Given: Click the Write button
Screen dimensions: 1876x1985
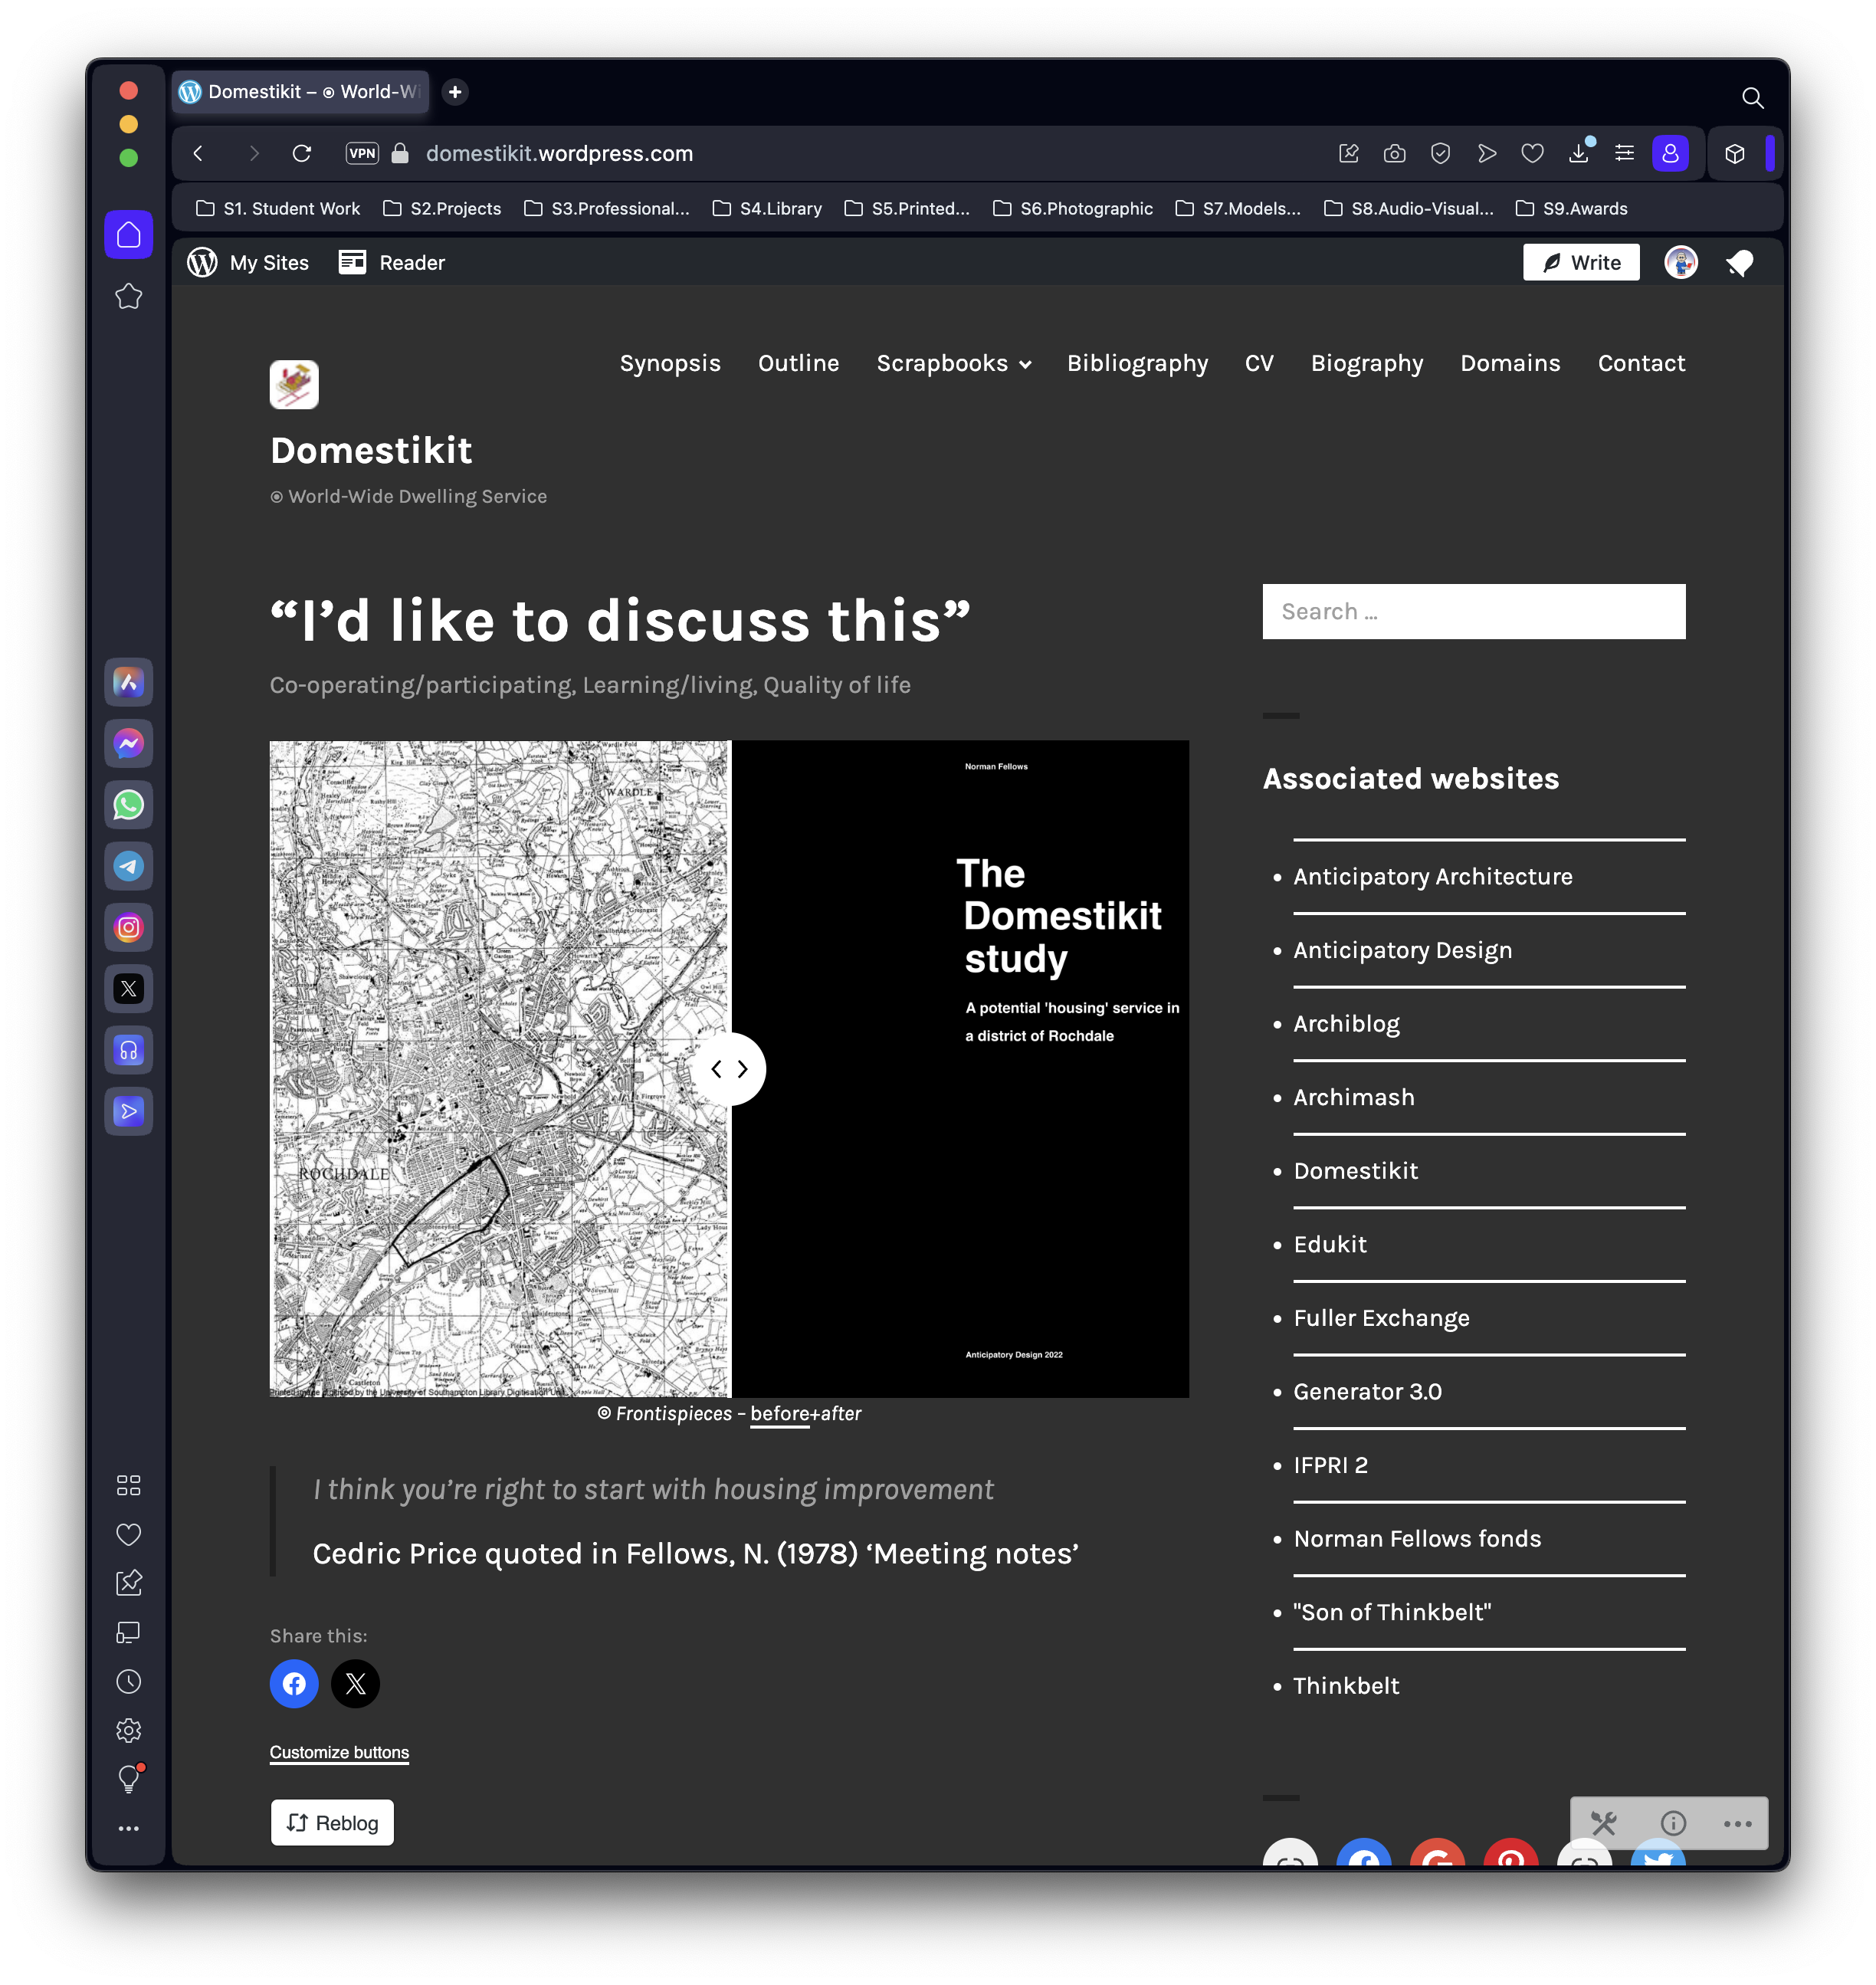Looking at the screenshot, I should coord(1581,263).
